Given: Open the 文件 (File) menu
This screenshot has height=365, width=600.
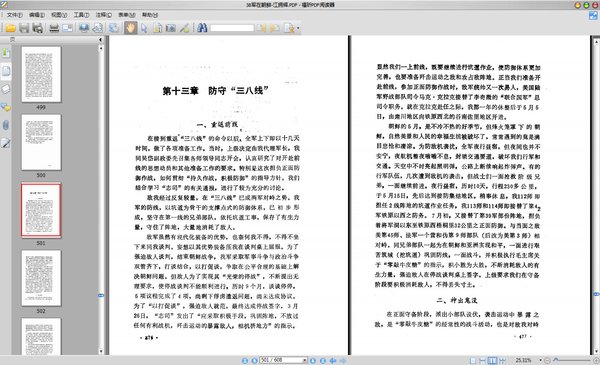Looking at the screenshot, I should 15,15.
